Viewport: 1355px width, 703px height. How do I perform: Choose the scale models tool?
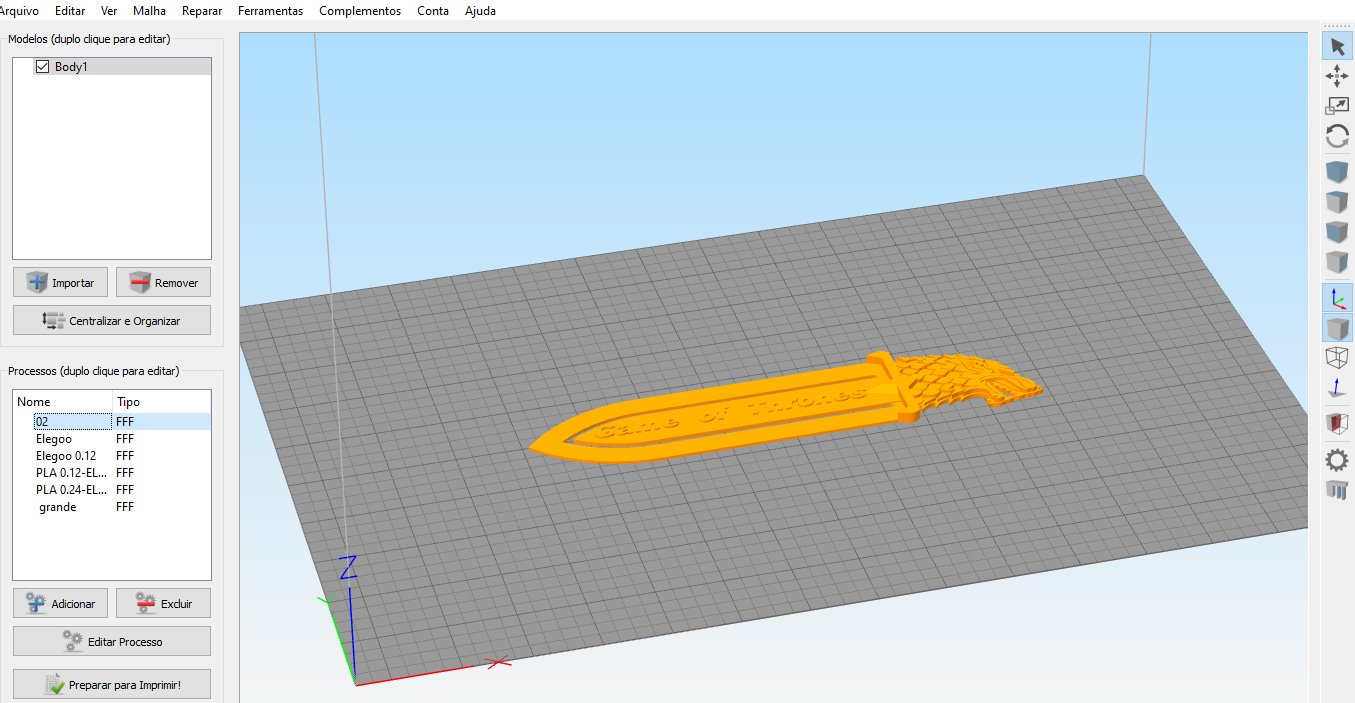(x=1337, y=106)
